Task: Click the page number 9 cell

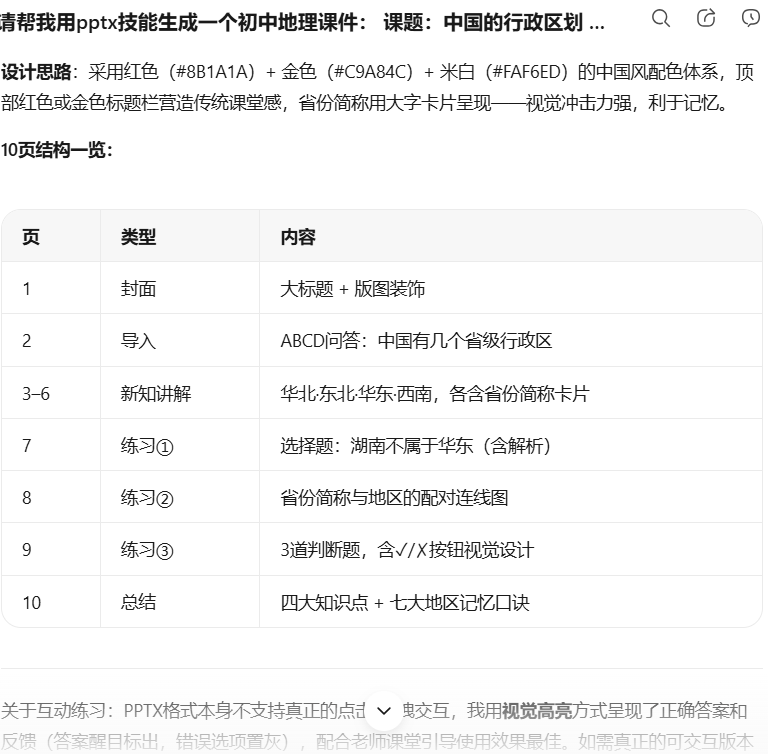Action: pos(51,550)
